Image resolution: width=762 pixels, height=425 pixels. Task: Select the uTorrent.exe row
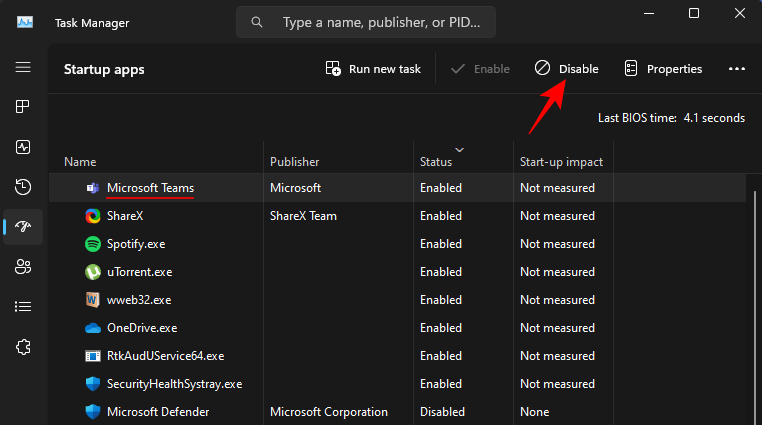pos(140,272)
